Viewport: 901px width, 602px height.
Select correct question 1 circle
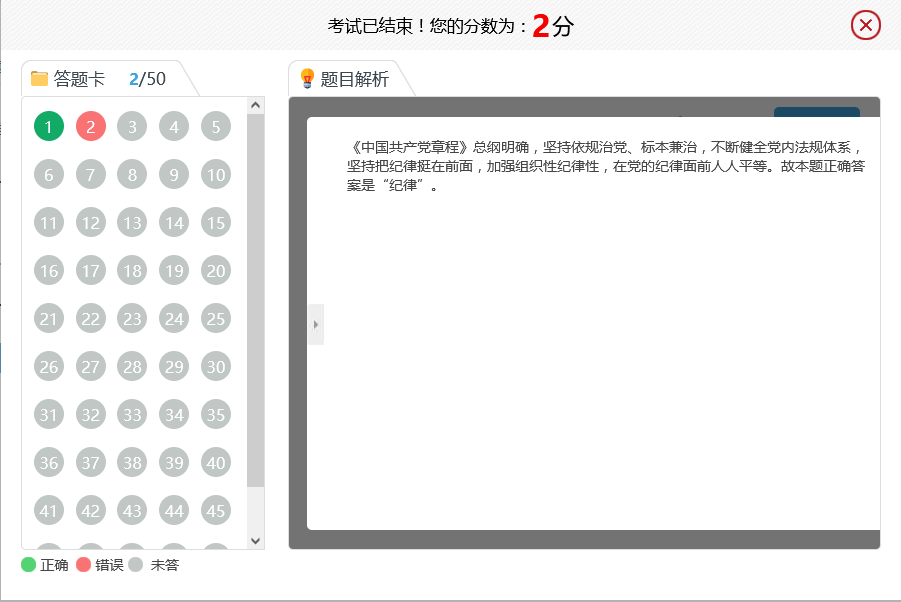49,126
